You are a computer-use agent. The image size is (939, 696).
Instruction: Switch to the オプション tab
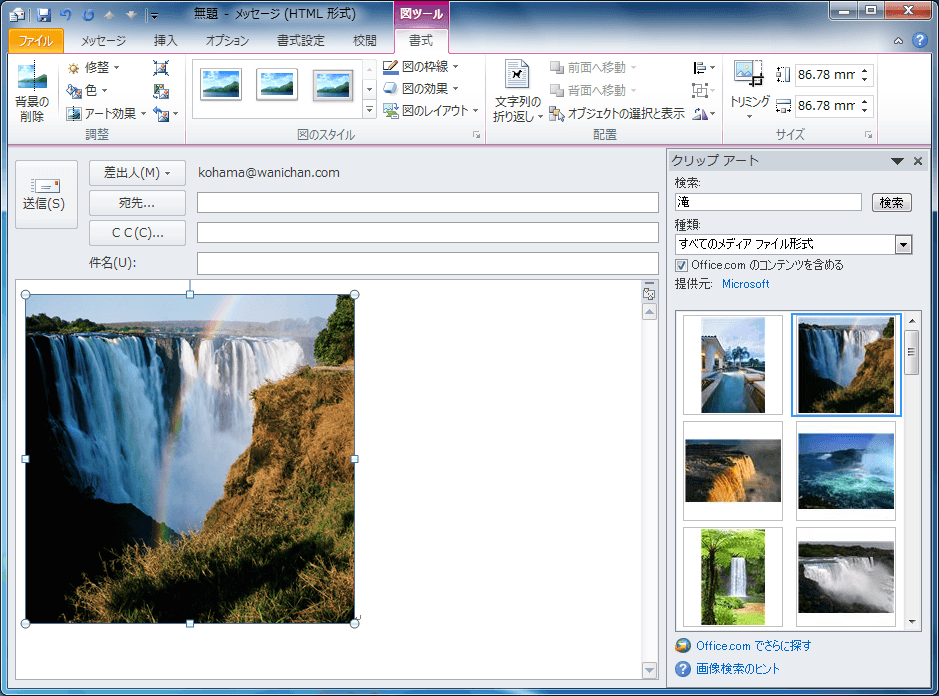(227, 40)
